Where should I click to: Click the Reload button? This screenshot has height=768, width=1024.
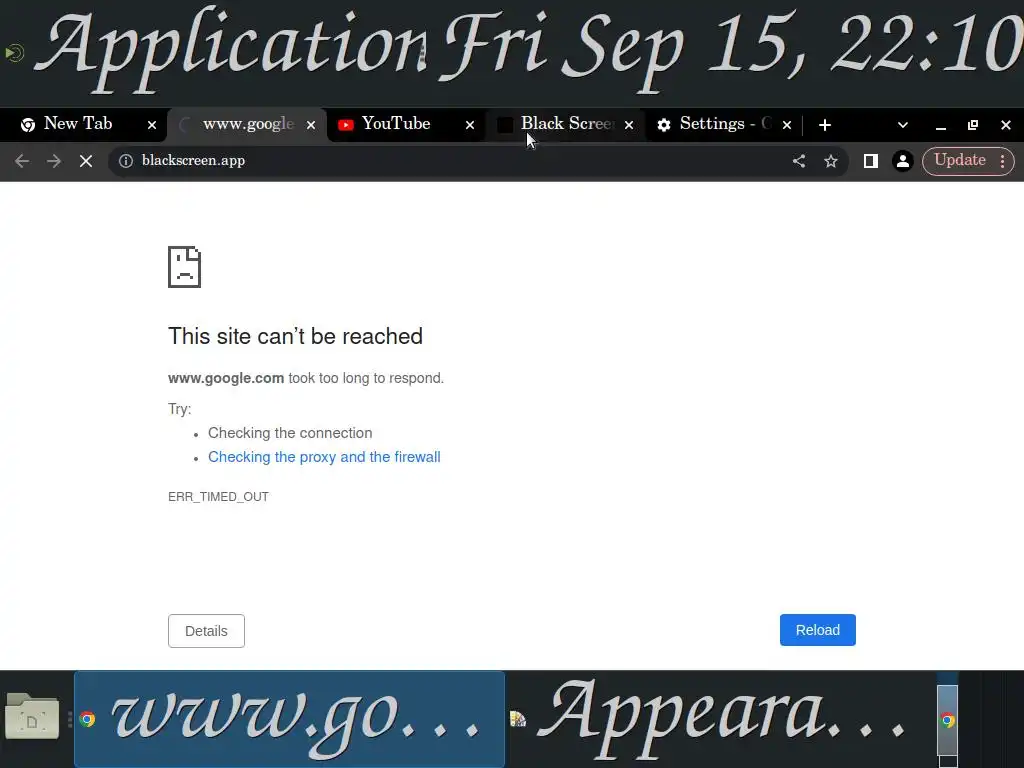(x=818, y=630)
